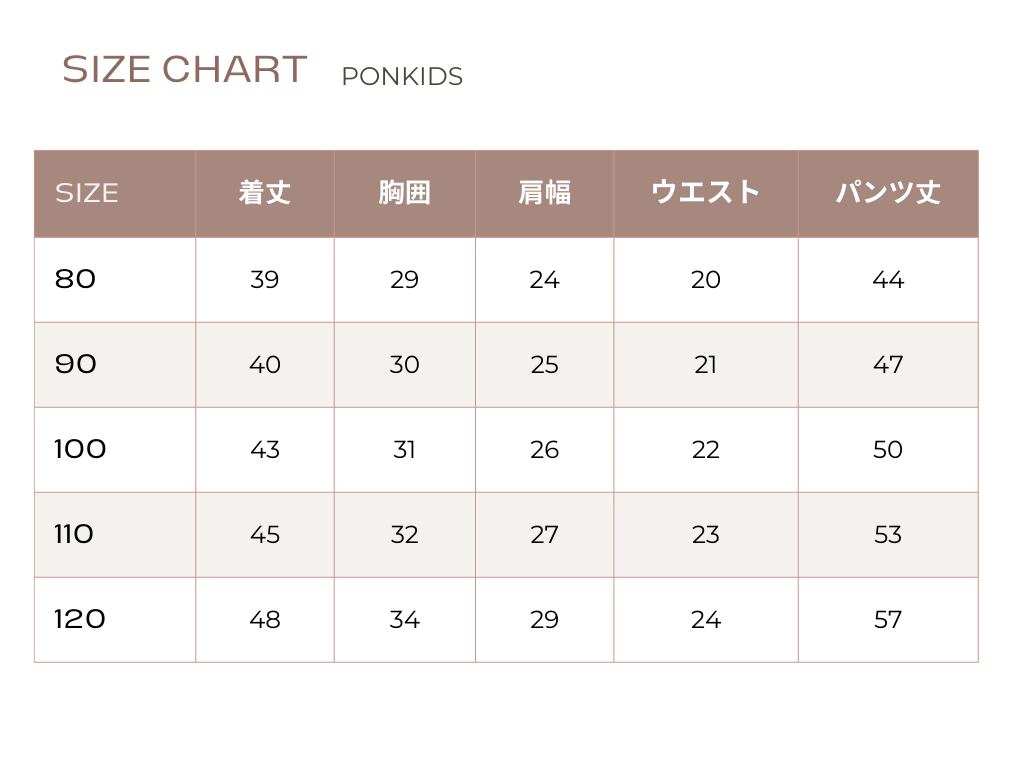Click the 着丈 value 45 for size 110
The height and width of the screenshot is (768, 1024).
coord(264,535)
